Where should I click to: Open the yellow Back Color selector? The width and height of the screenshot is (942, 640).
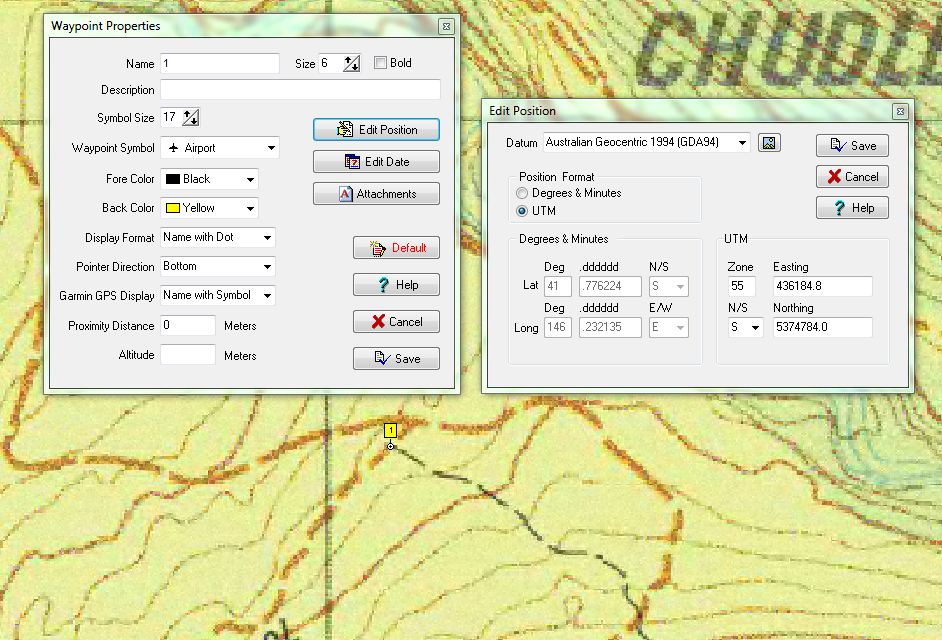click(209, 208)
